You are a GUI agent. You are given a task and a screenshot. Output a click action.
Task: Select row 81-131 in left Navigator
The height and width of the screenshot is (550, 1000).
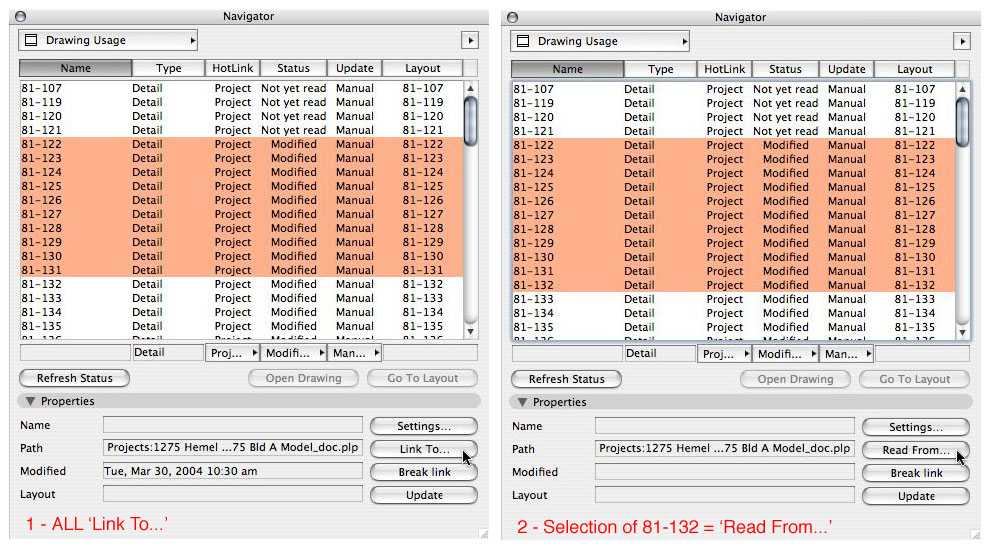pyautogui.click(x=242, y=270)
